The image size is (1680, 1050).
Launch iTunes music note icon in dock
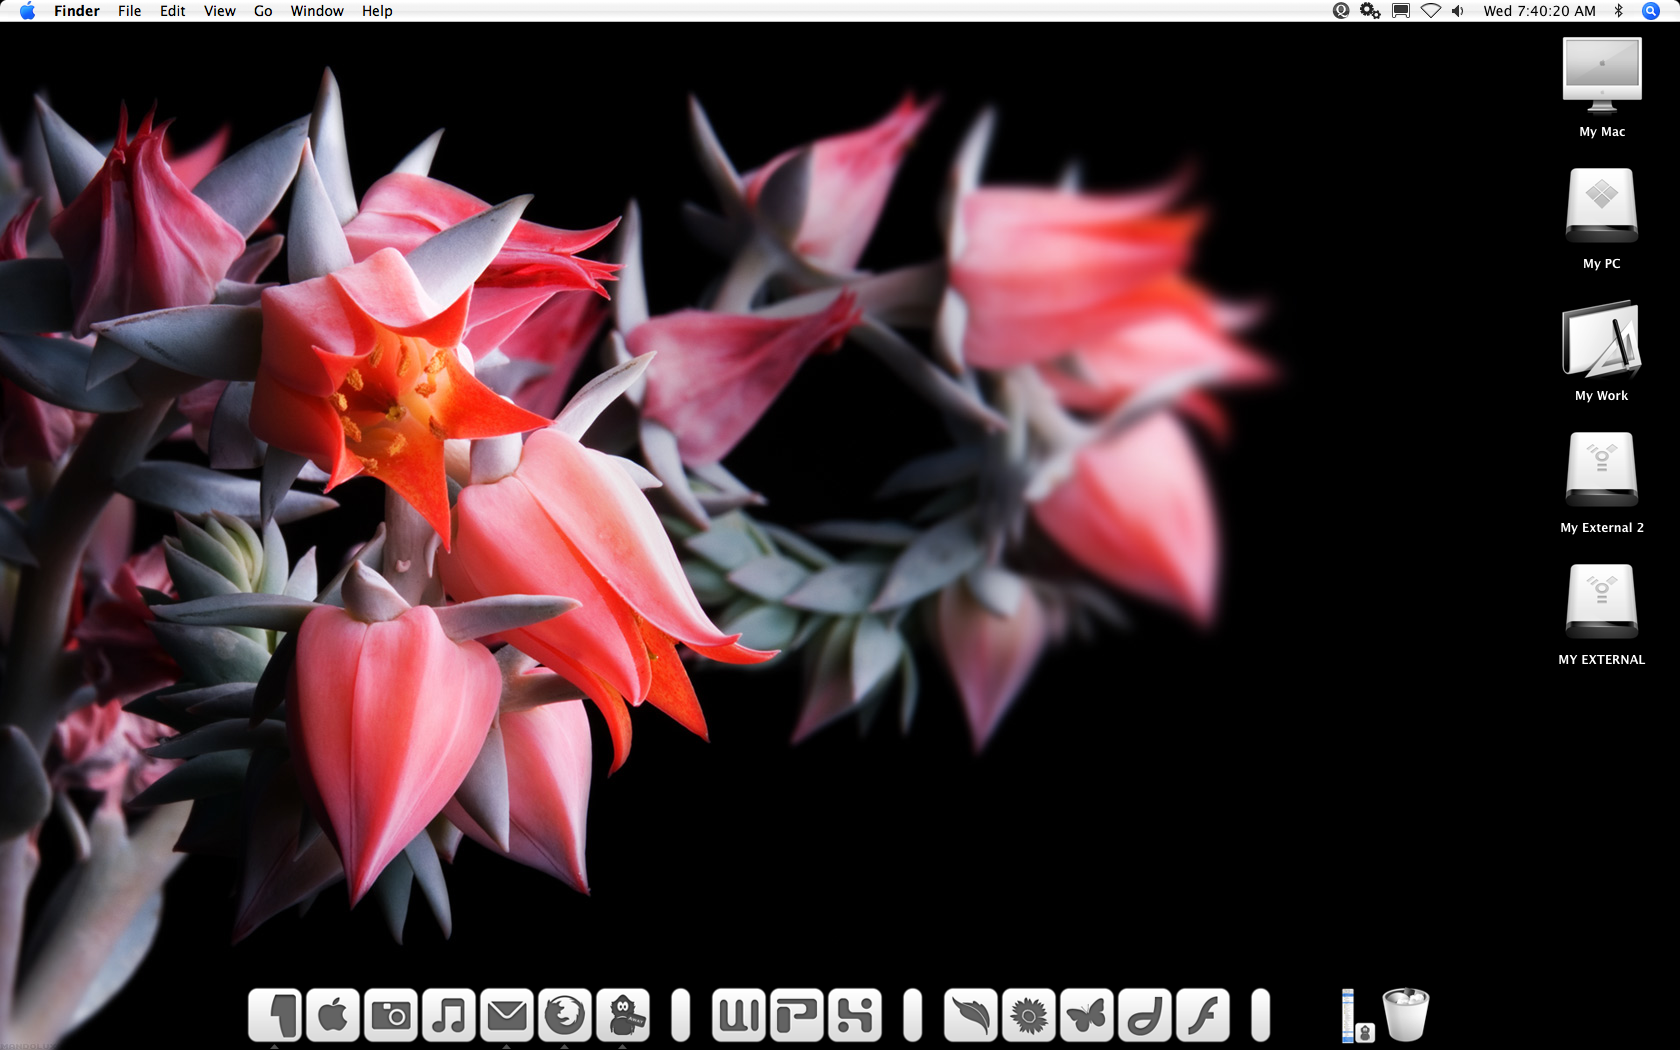pyautogui.click(x=449, y=1015)
